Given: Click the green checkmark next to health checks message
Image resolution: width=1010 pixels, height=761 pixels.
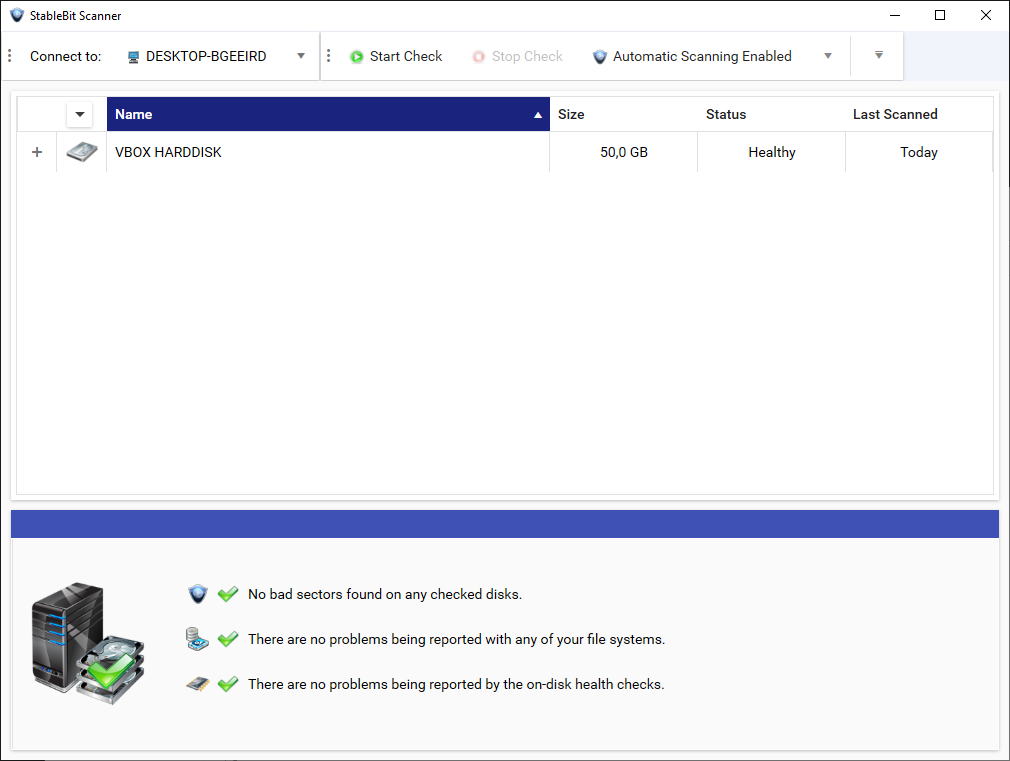Looking at the screenshot, I should [228, 684].
